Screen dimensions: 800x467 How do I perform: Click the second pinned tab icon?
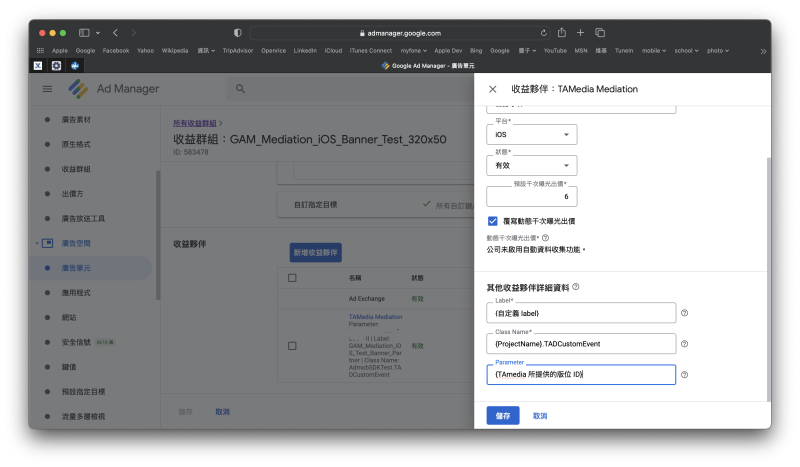click(x=56, y=65)
